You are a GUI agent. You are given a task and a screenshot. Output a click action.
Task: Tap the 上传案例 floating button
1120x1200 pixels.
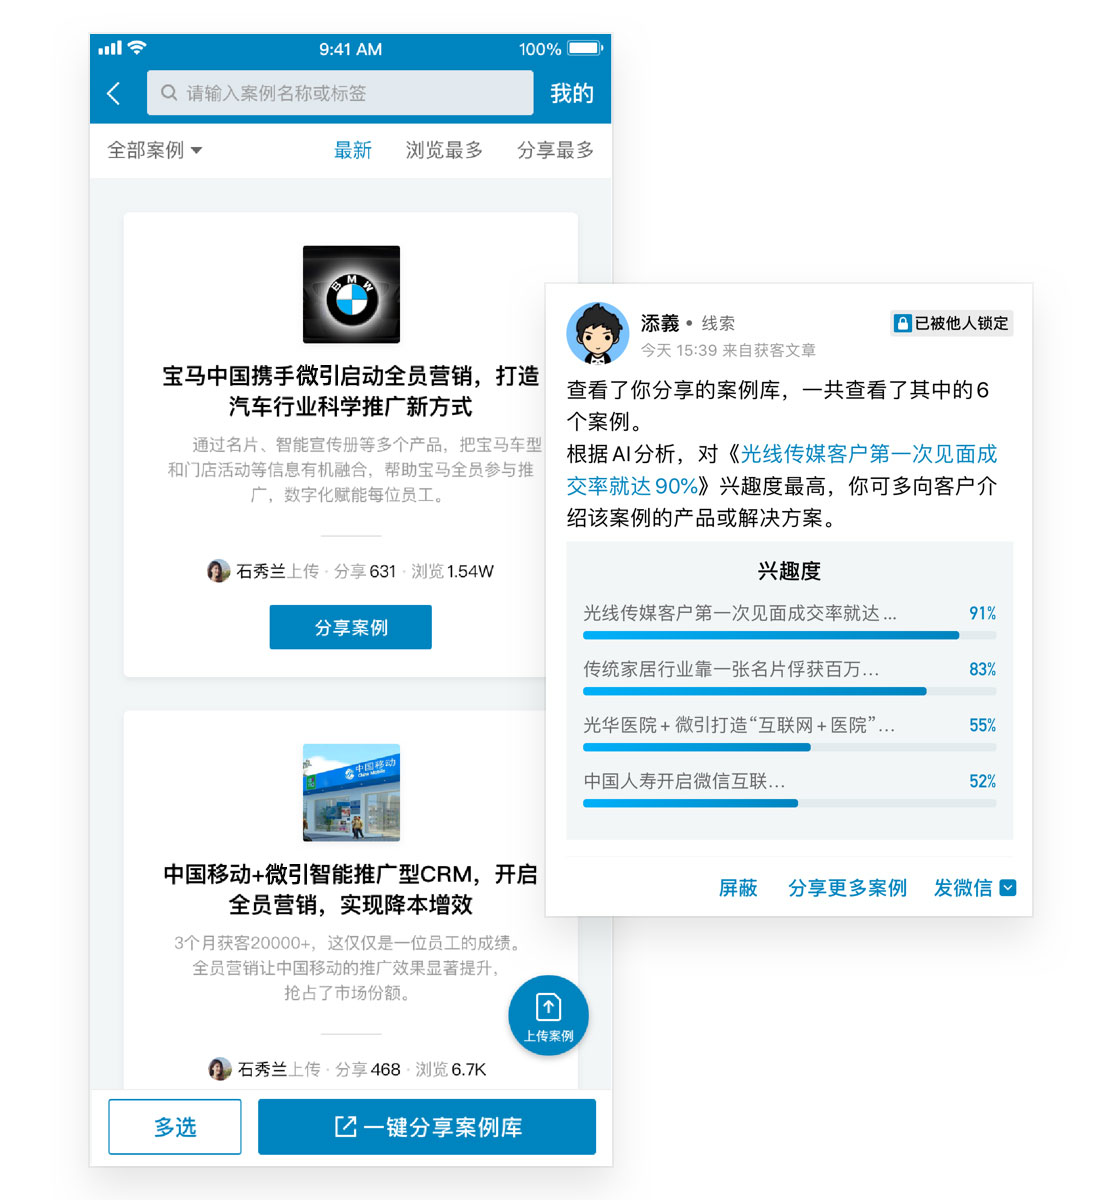[x=548, y=1015]
